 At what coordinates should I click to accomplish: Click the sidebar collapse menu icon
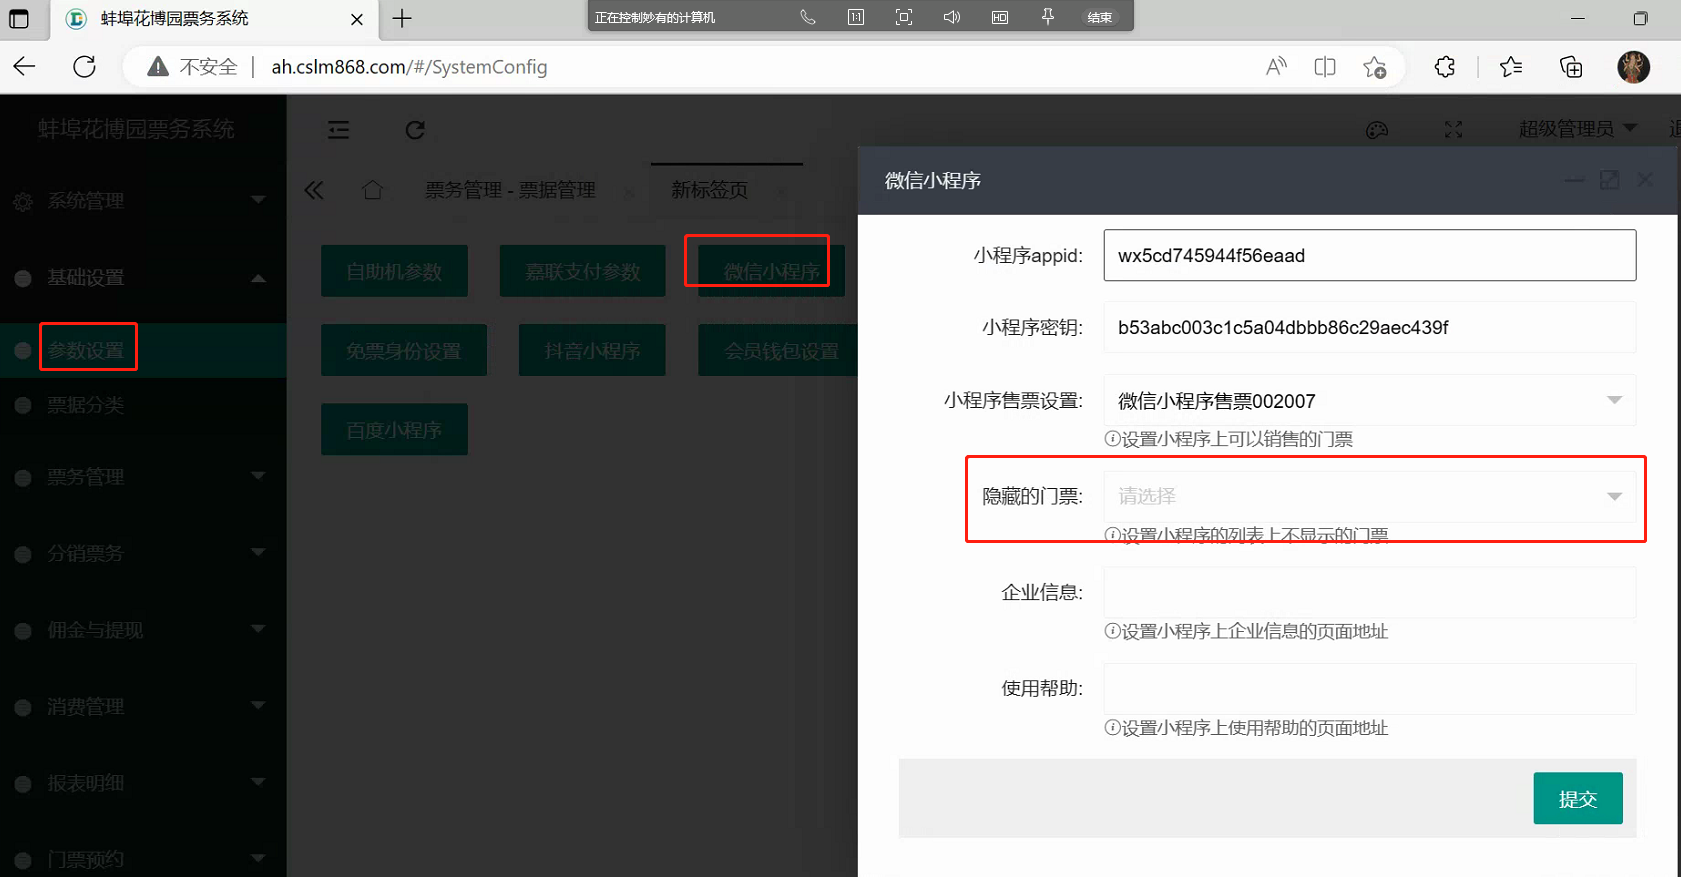(339, 130)
